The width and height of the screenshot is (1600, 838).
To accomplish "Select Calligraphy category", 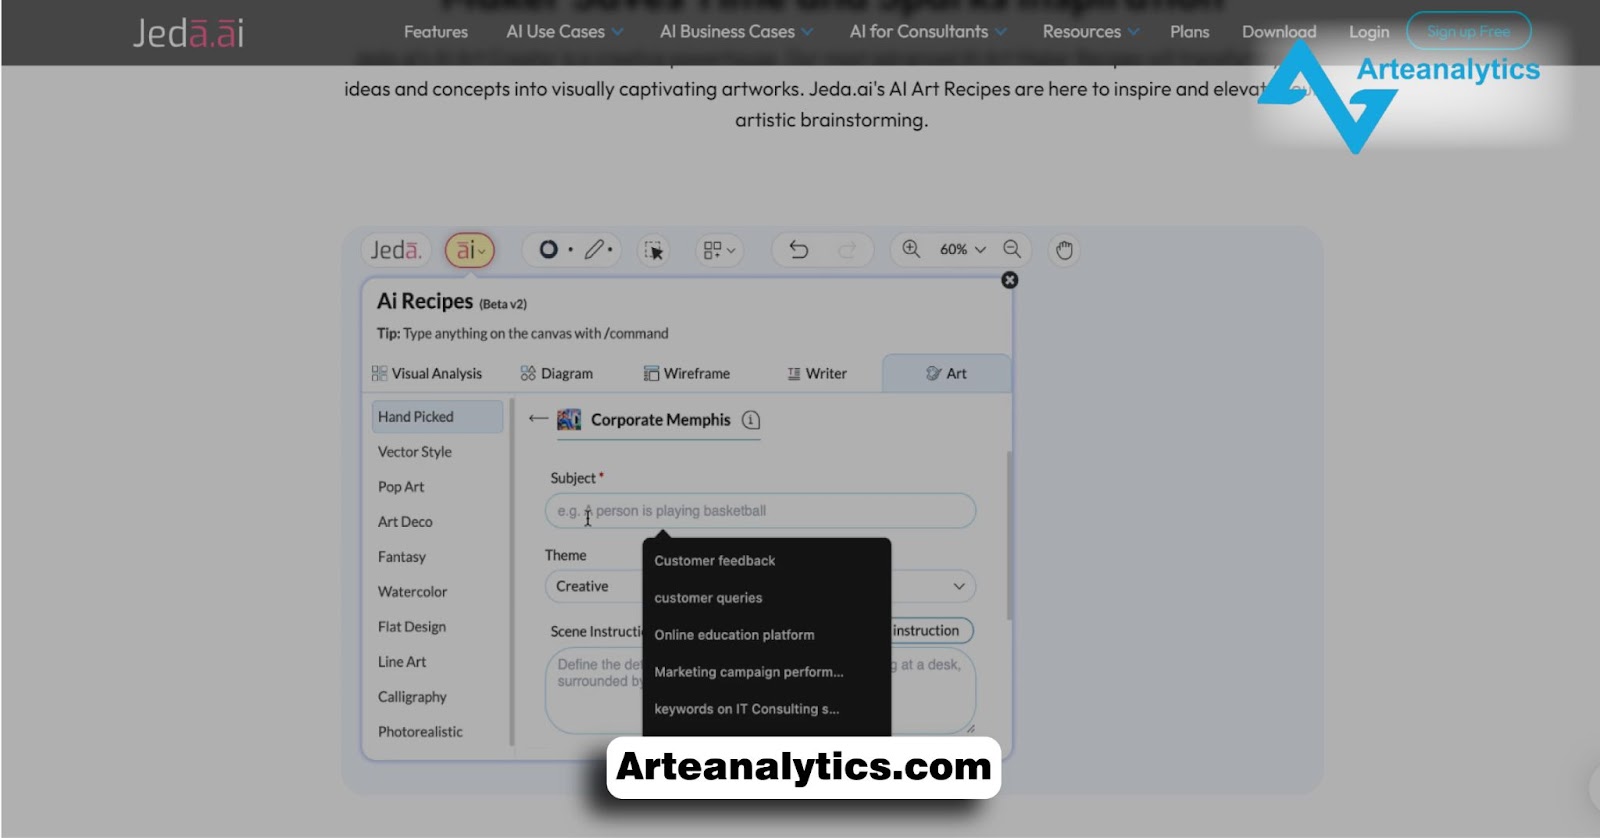I will point(412,696).
